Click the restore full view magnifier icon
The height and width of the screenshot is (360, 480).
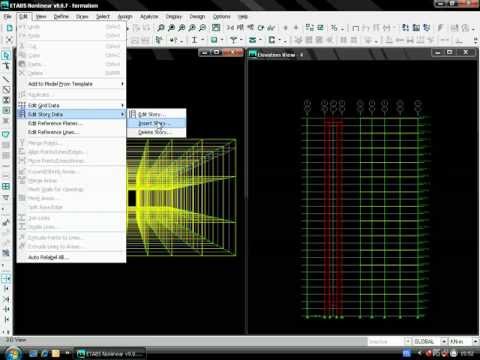tap(171, 28)
